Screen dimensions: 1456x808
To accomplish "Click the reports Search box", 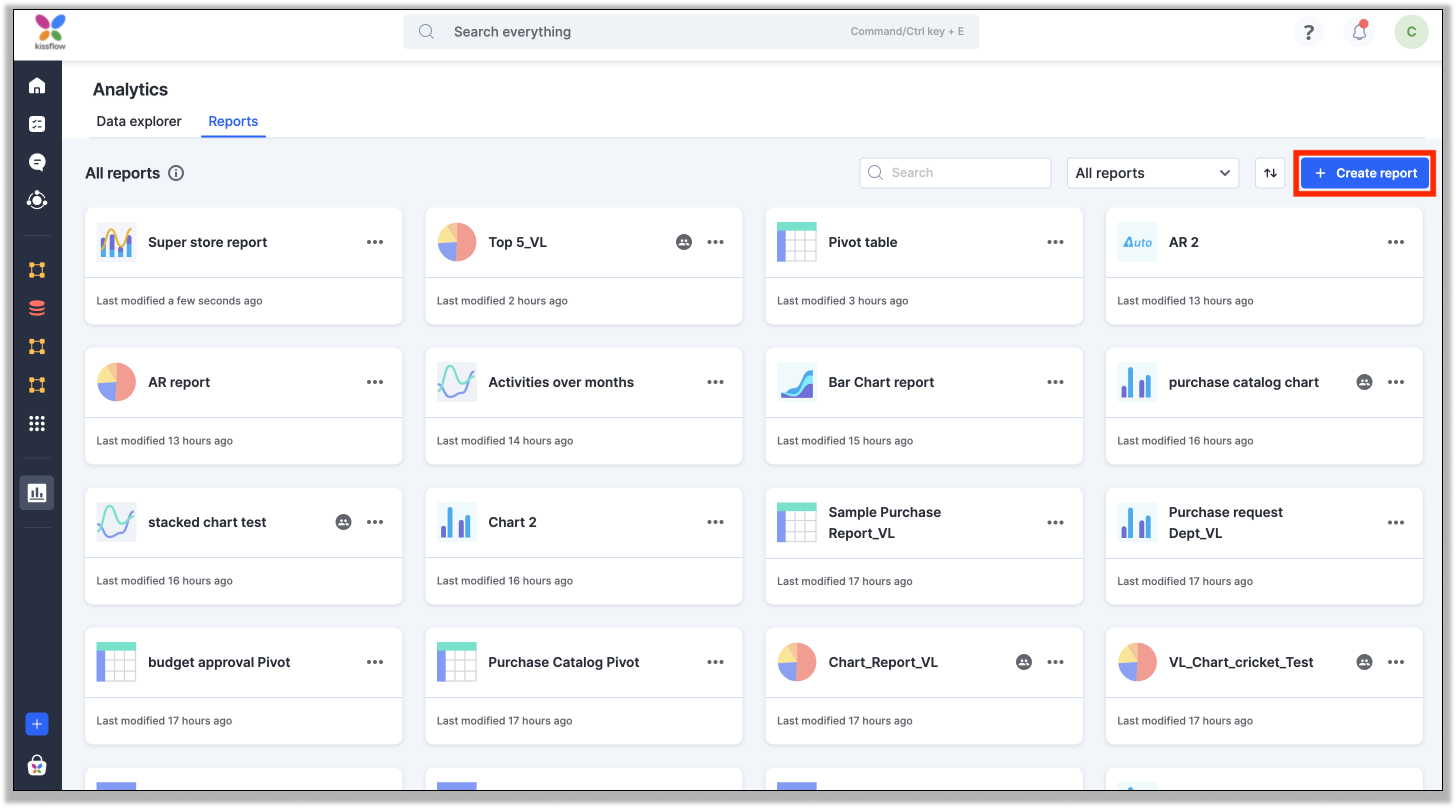I will click(955, 173).
